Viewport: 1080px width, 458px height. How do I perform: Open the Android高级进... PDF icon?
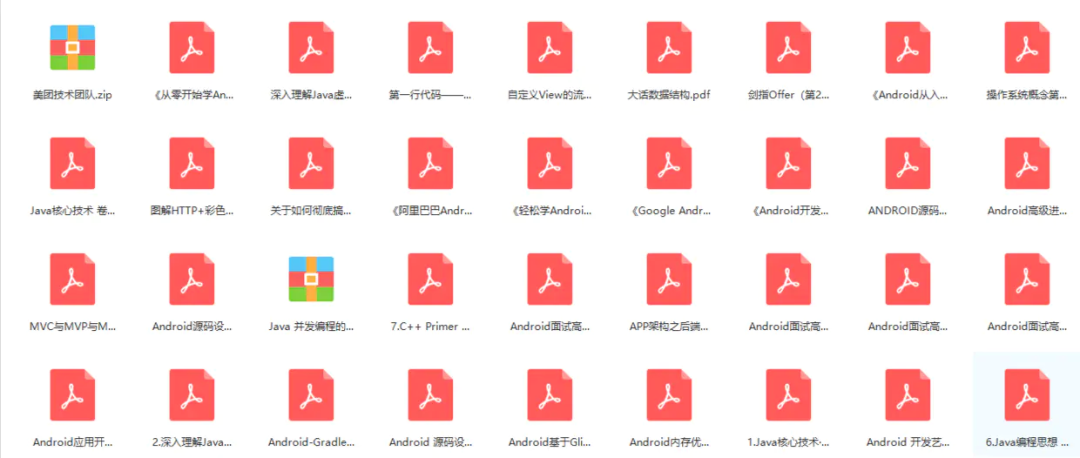(1027, 163)
